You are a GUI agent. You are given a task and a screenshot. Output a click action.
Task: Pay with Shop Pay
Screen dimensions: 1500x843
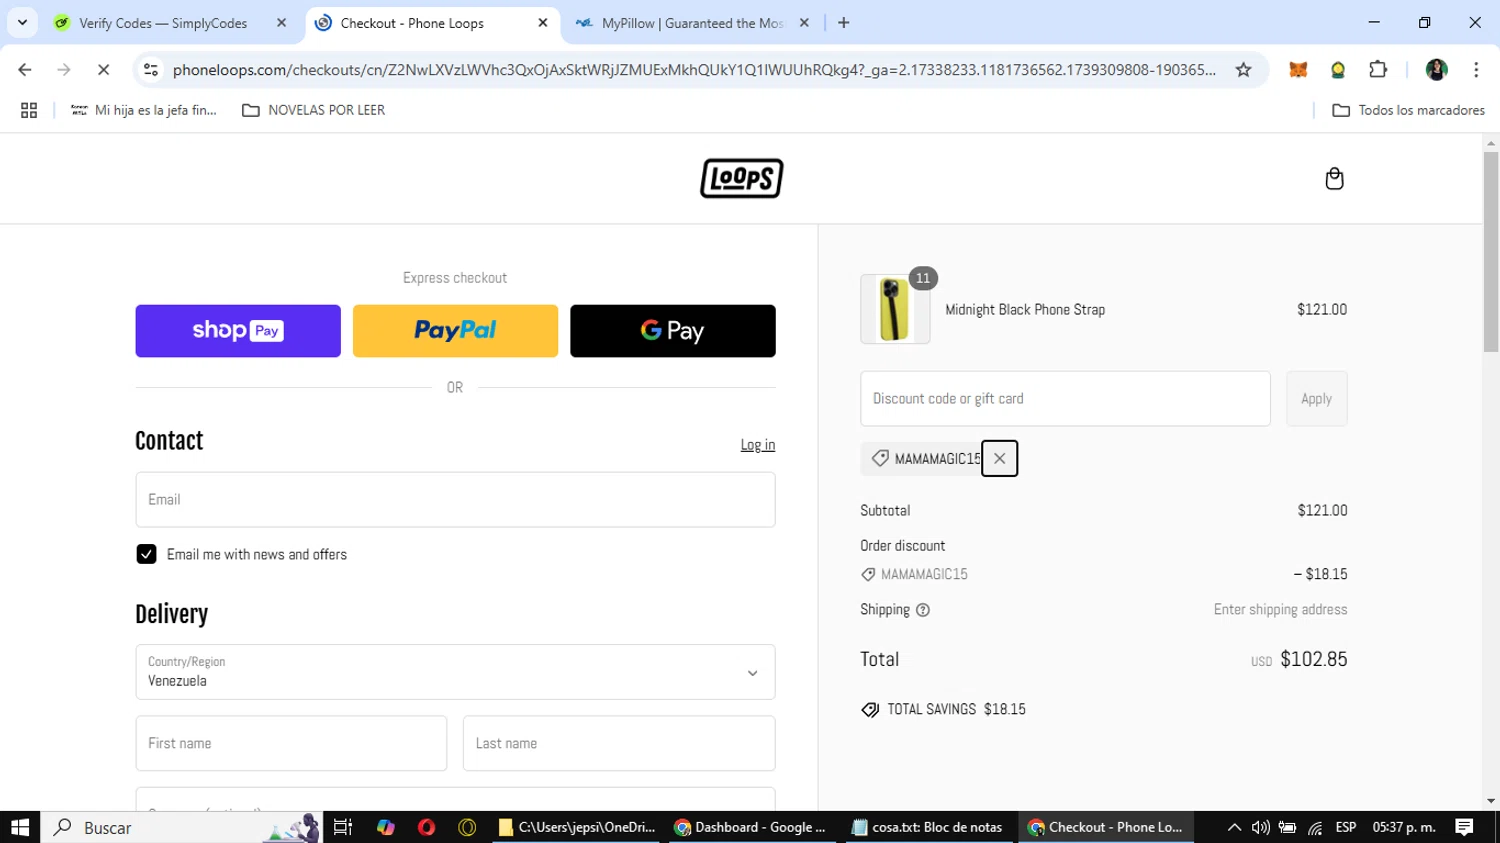pyautogui.click(x=238, y=331)
